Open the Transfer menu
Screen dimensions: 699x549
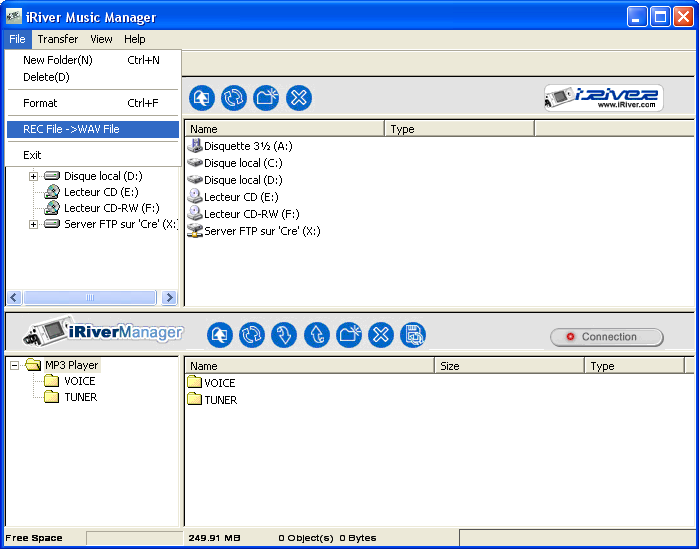(x=58, y=39)
